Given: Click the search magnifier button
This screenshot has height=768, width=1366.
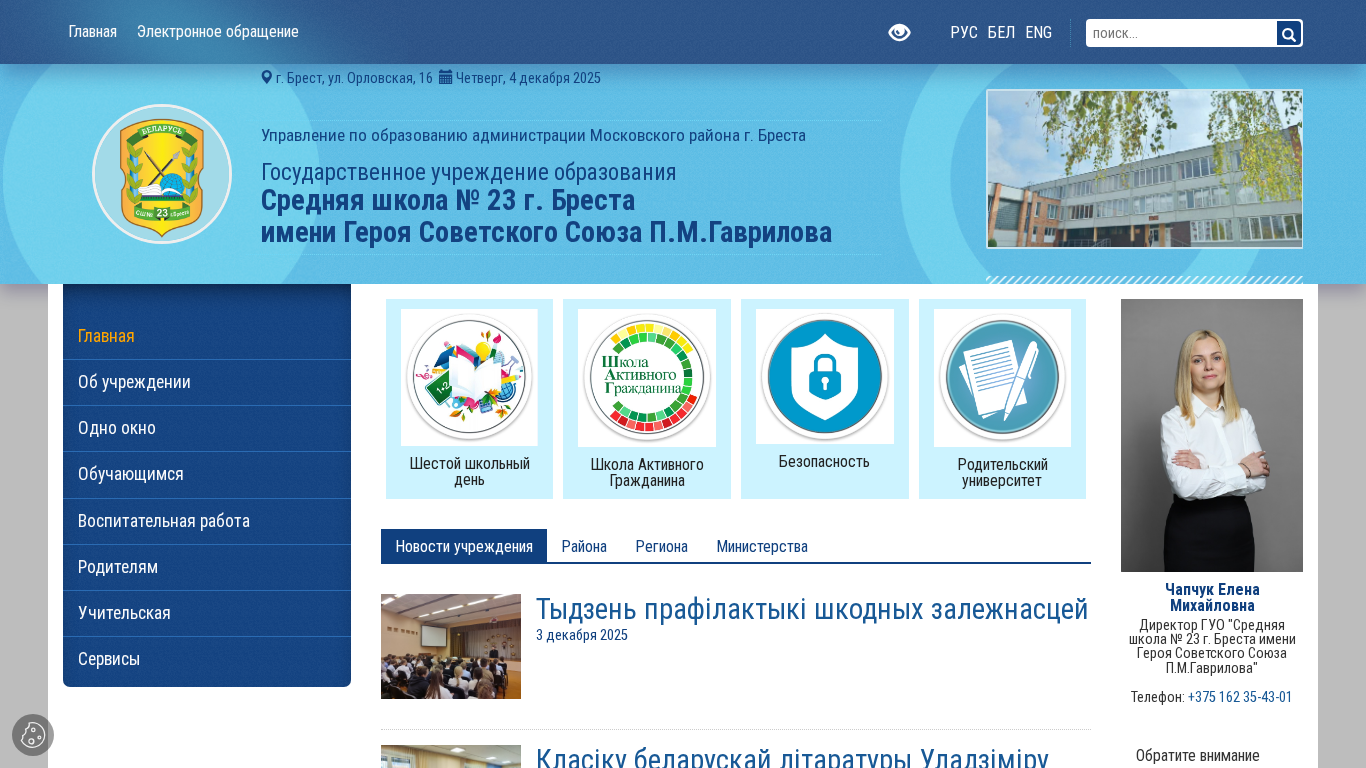Looking at the screenshot, I should pos(1289,34).
